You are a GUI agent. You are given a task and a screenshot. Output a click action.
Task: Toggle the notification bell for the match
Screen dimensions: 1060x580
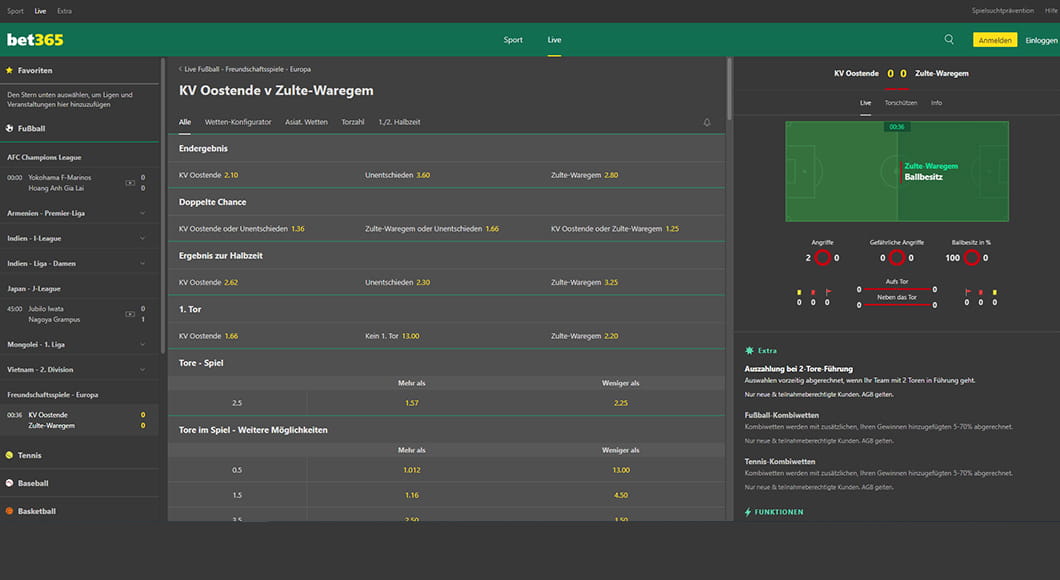pos(706,122)
